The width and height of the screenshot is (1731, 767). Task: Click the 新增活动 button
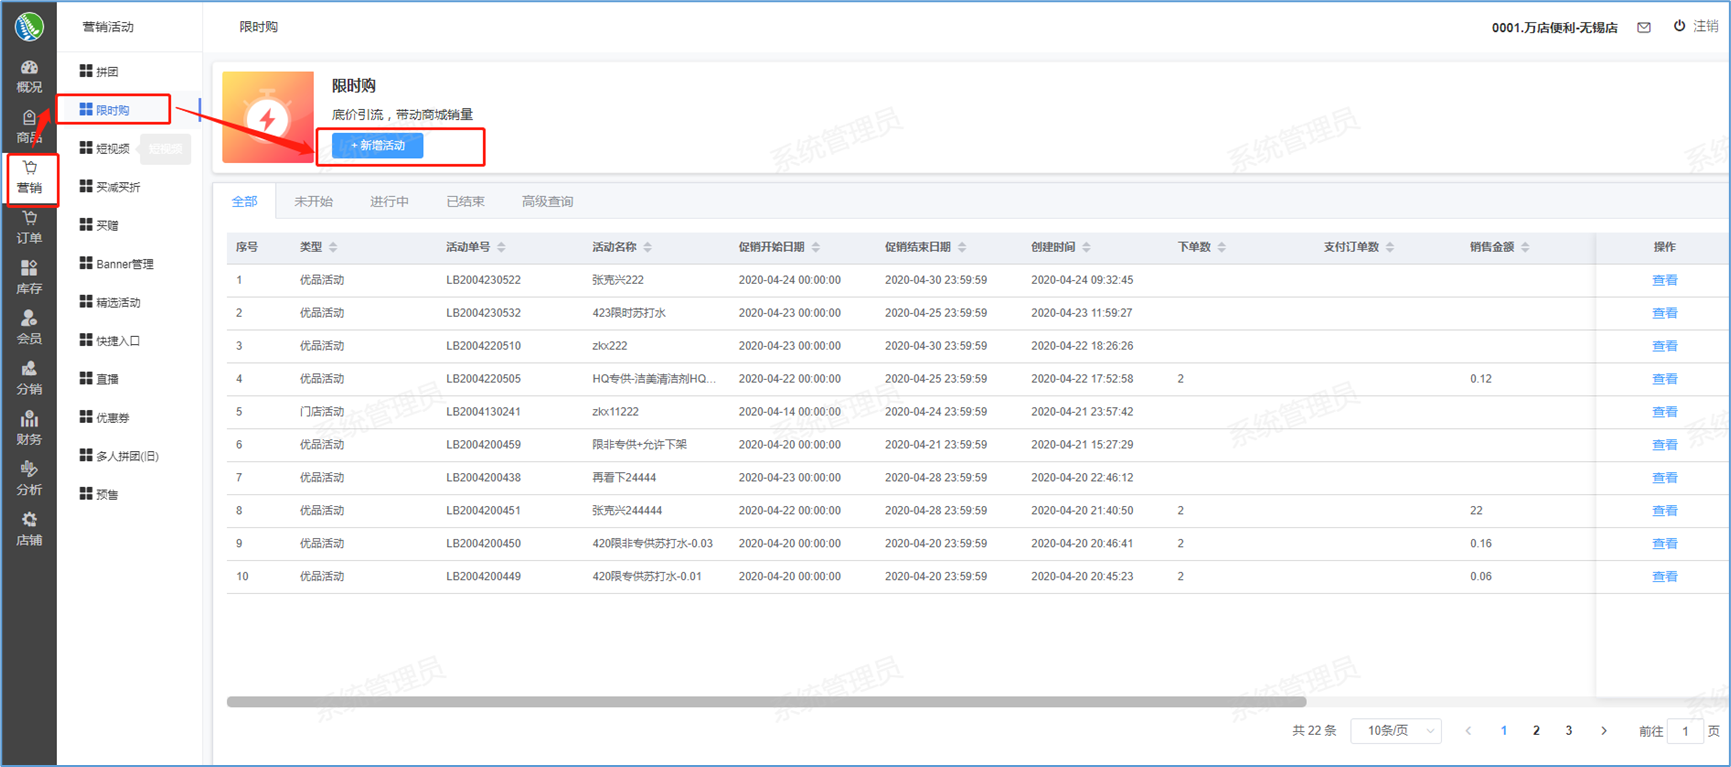coord(378,146)
